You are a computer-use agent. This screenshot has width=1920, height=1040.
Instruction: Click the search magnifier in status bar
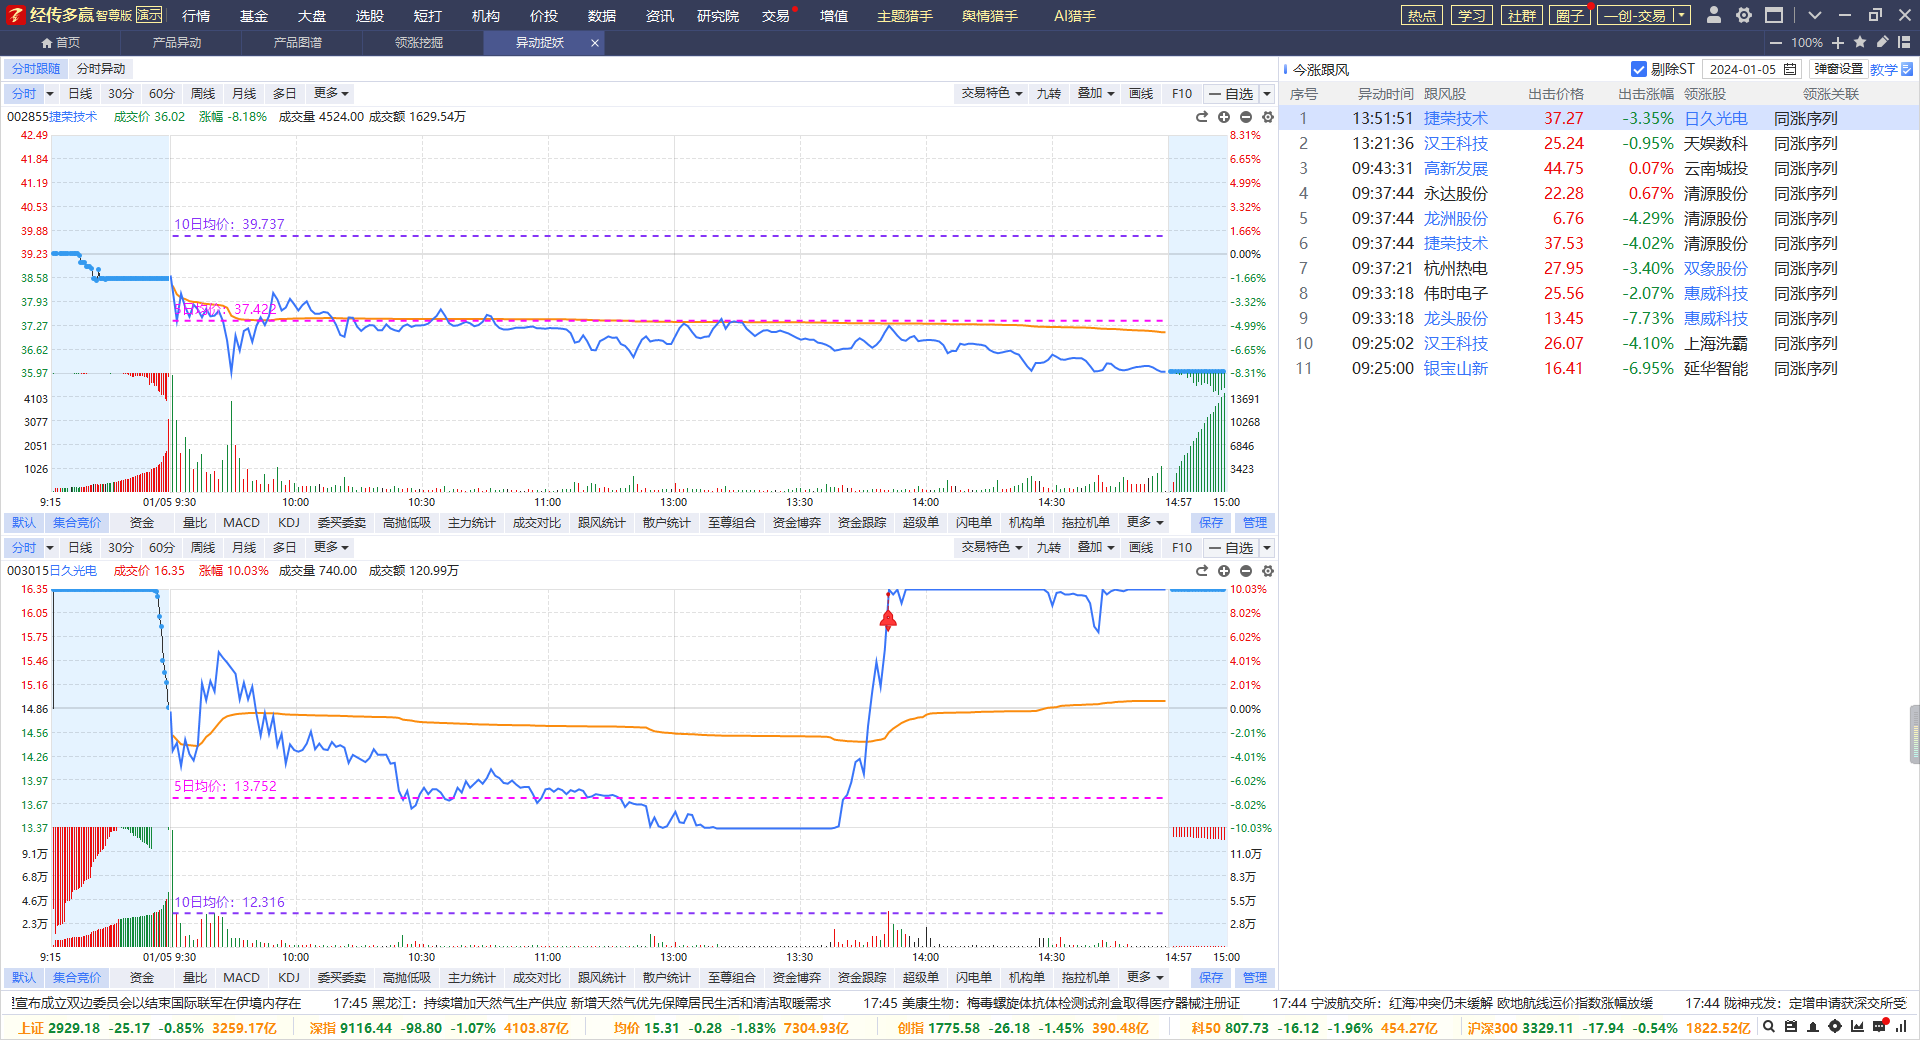tap(1769, 1026)
